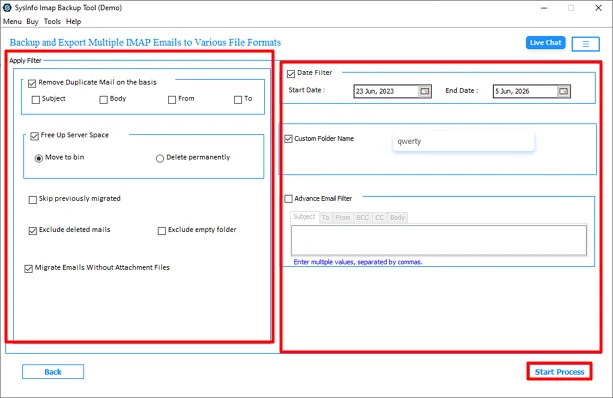Click the 'Backup and Export Multiple IMAP Emails' heading
Screen dimensions: 613x398
click(145, 42)
